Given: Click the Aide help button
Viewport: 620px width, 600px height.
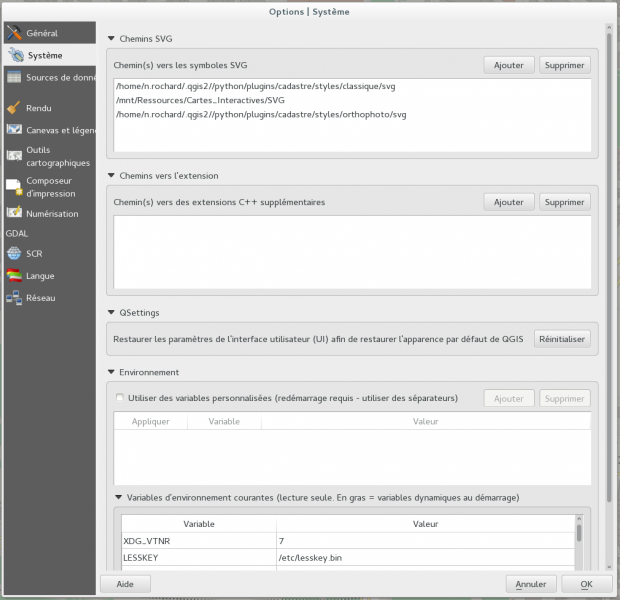Looking at the screenshot, I should [125, 583].
